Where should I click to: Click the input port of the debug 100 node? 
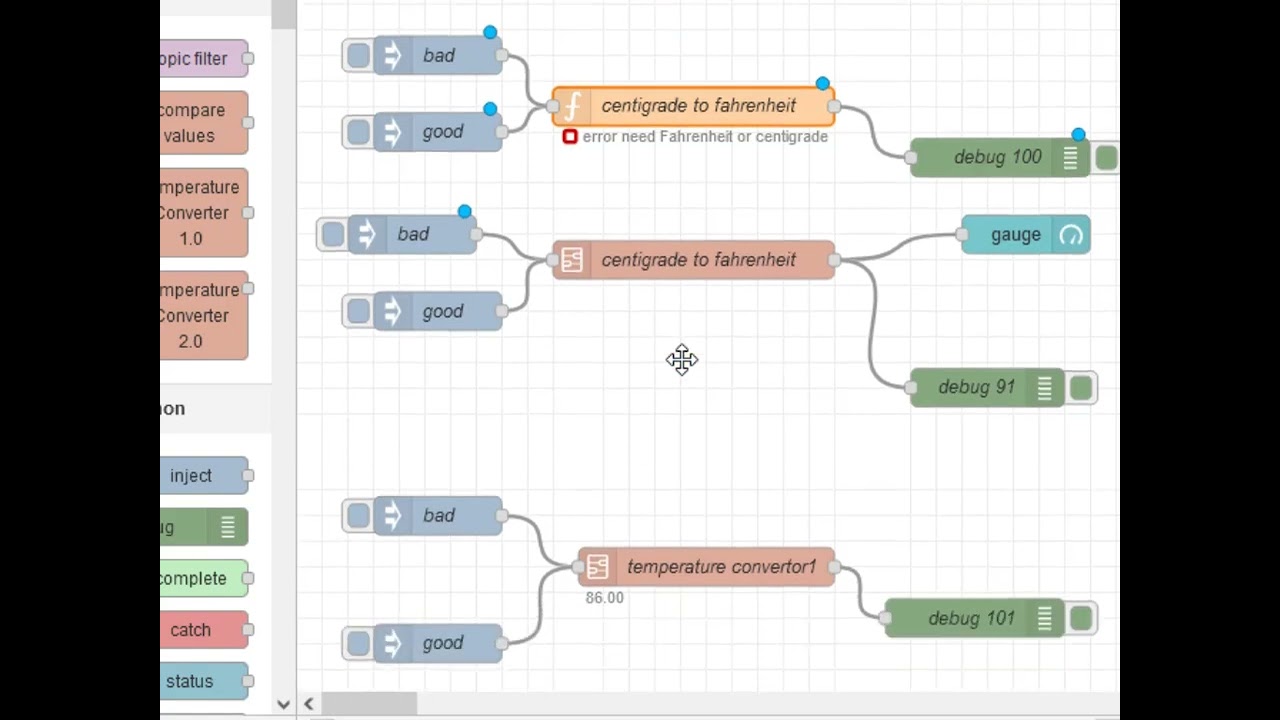click(911, 158)
